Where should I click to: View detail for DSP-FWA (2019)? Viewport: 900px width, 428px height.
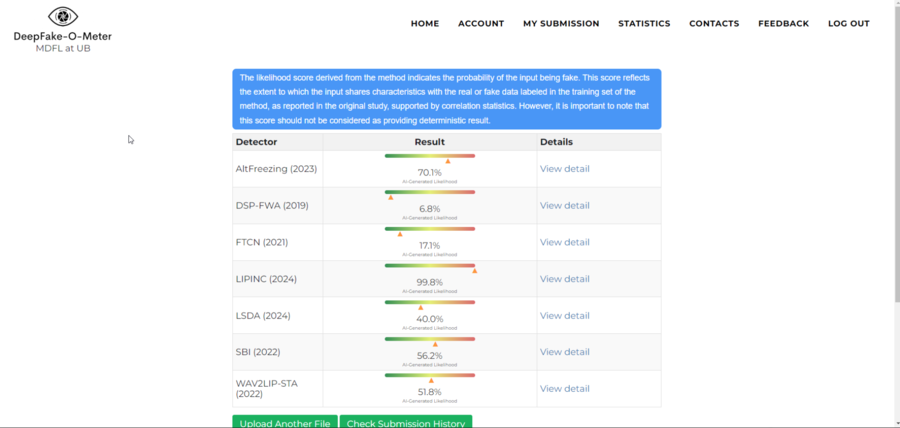point(564,206)
